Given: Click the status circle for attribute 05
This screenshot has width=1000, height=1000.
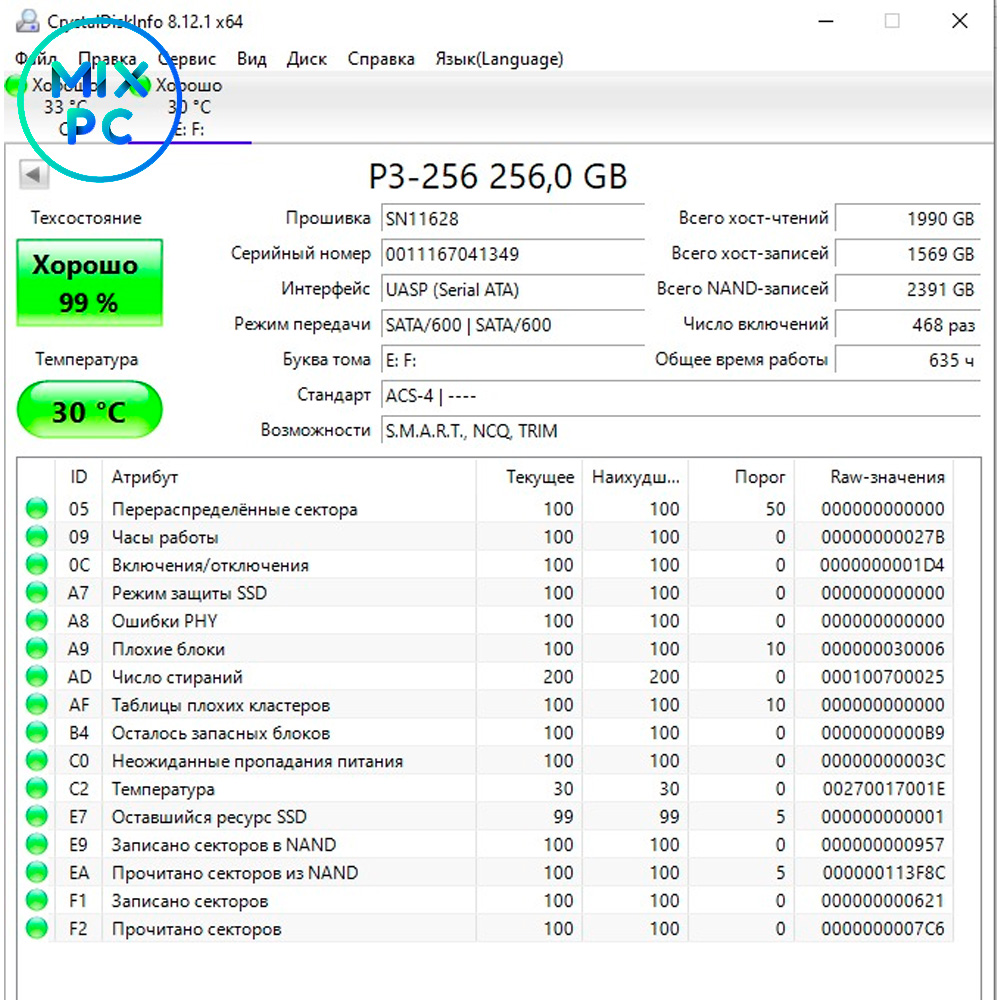Looking at the screenshot, I should point(37,508).
